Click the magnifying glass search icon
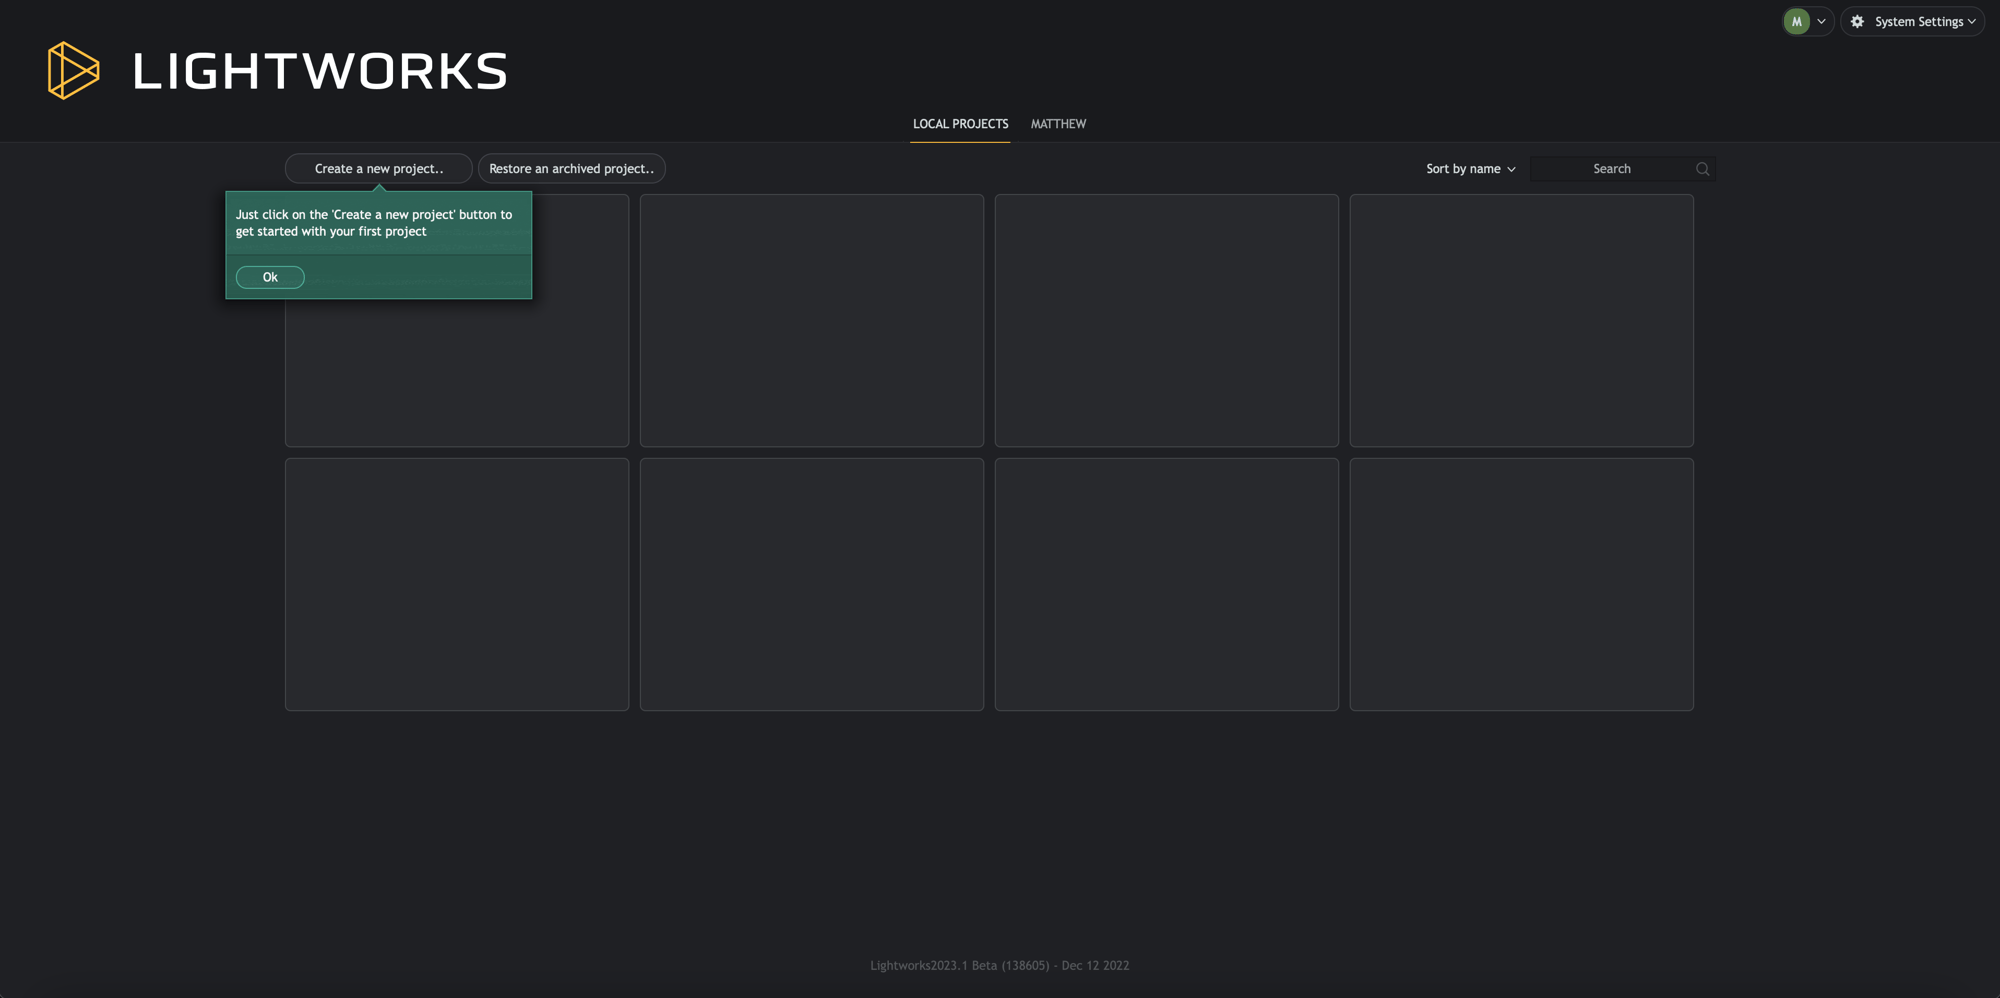Image resolution: width=2000 pixels, height=998 pixels. (1702, 169)
